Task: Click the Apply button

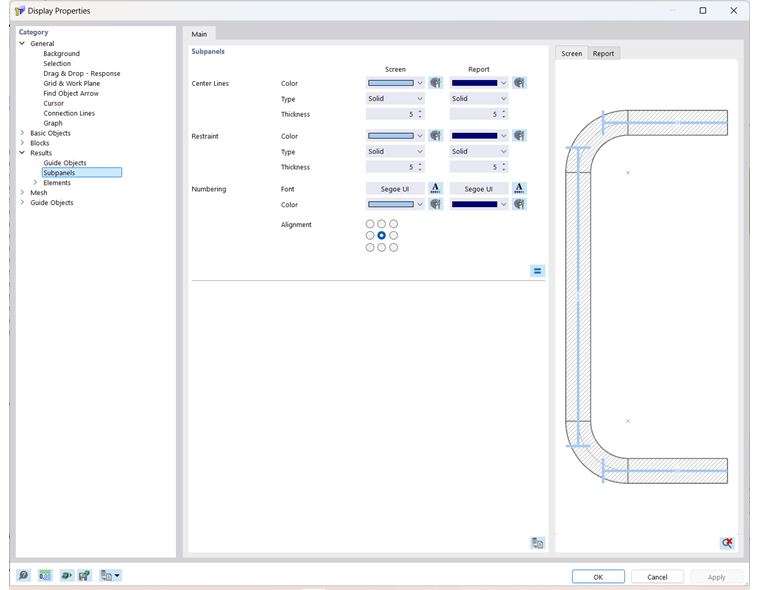Action: click(716, 576)
